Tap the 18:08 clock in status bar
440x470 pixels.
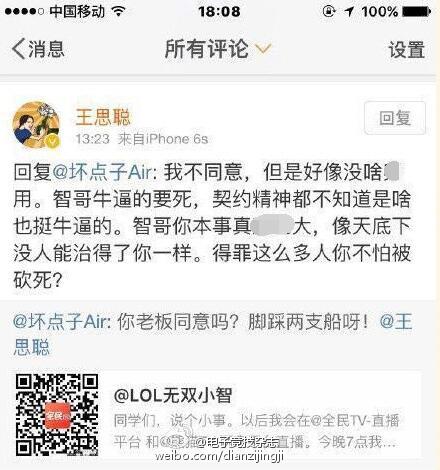tap(219, 12)
